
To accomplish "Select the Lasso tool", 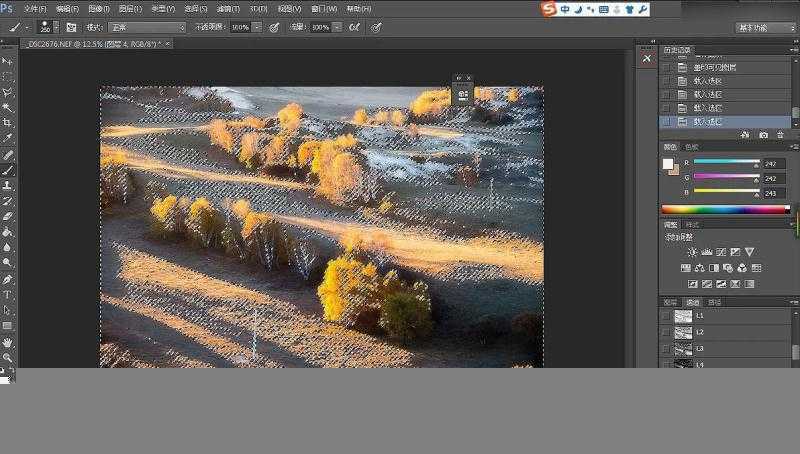I will (7, 92).
